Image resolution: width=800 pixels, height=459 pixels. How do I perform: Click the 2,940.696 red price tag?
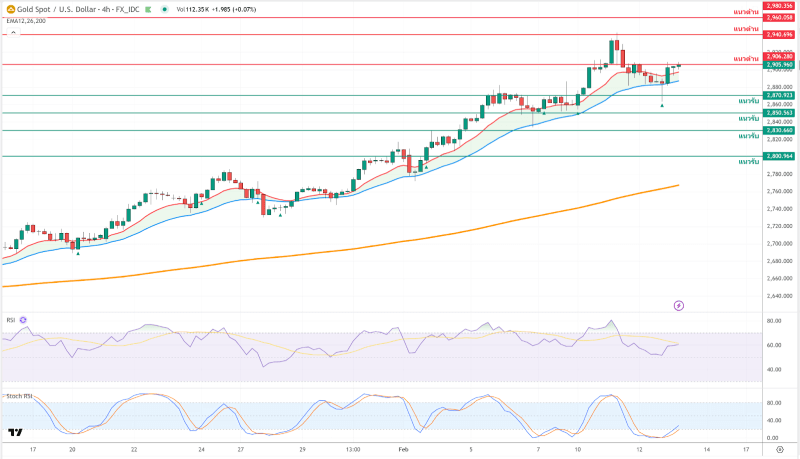779,34
